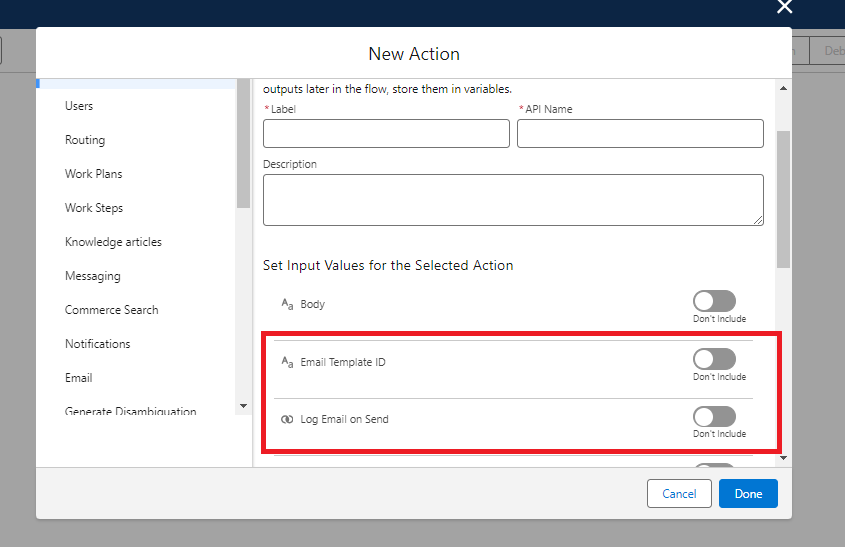This screenshot has width=845, height=547.
Task: Click the Cancel button
Action: (x=679, y=494)
